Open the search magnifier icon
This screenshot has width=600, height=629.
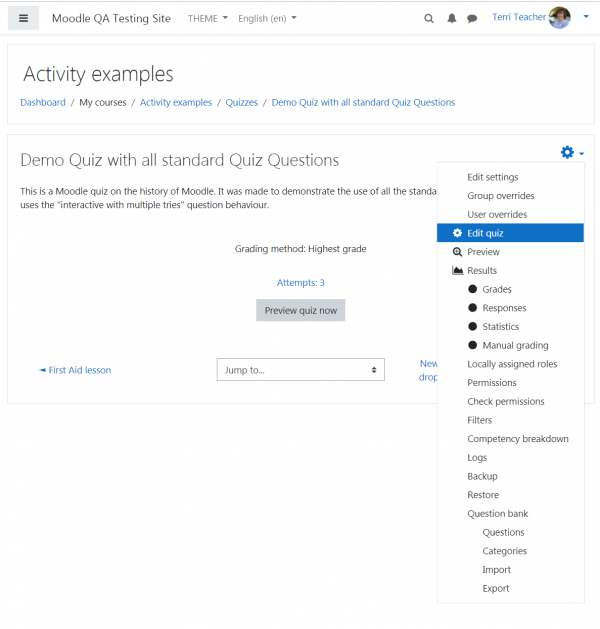coord(429,18)
